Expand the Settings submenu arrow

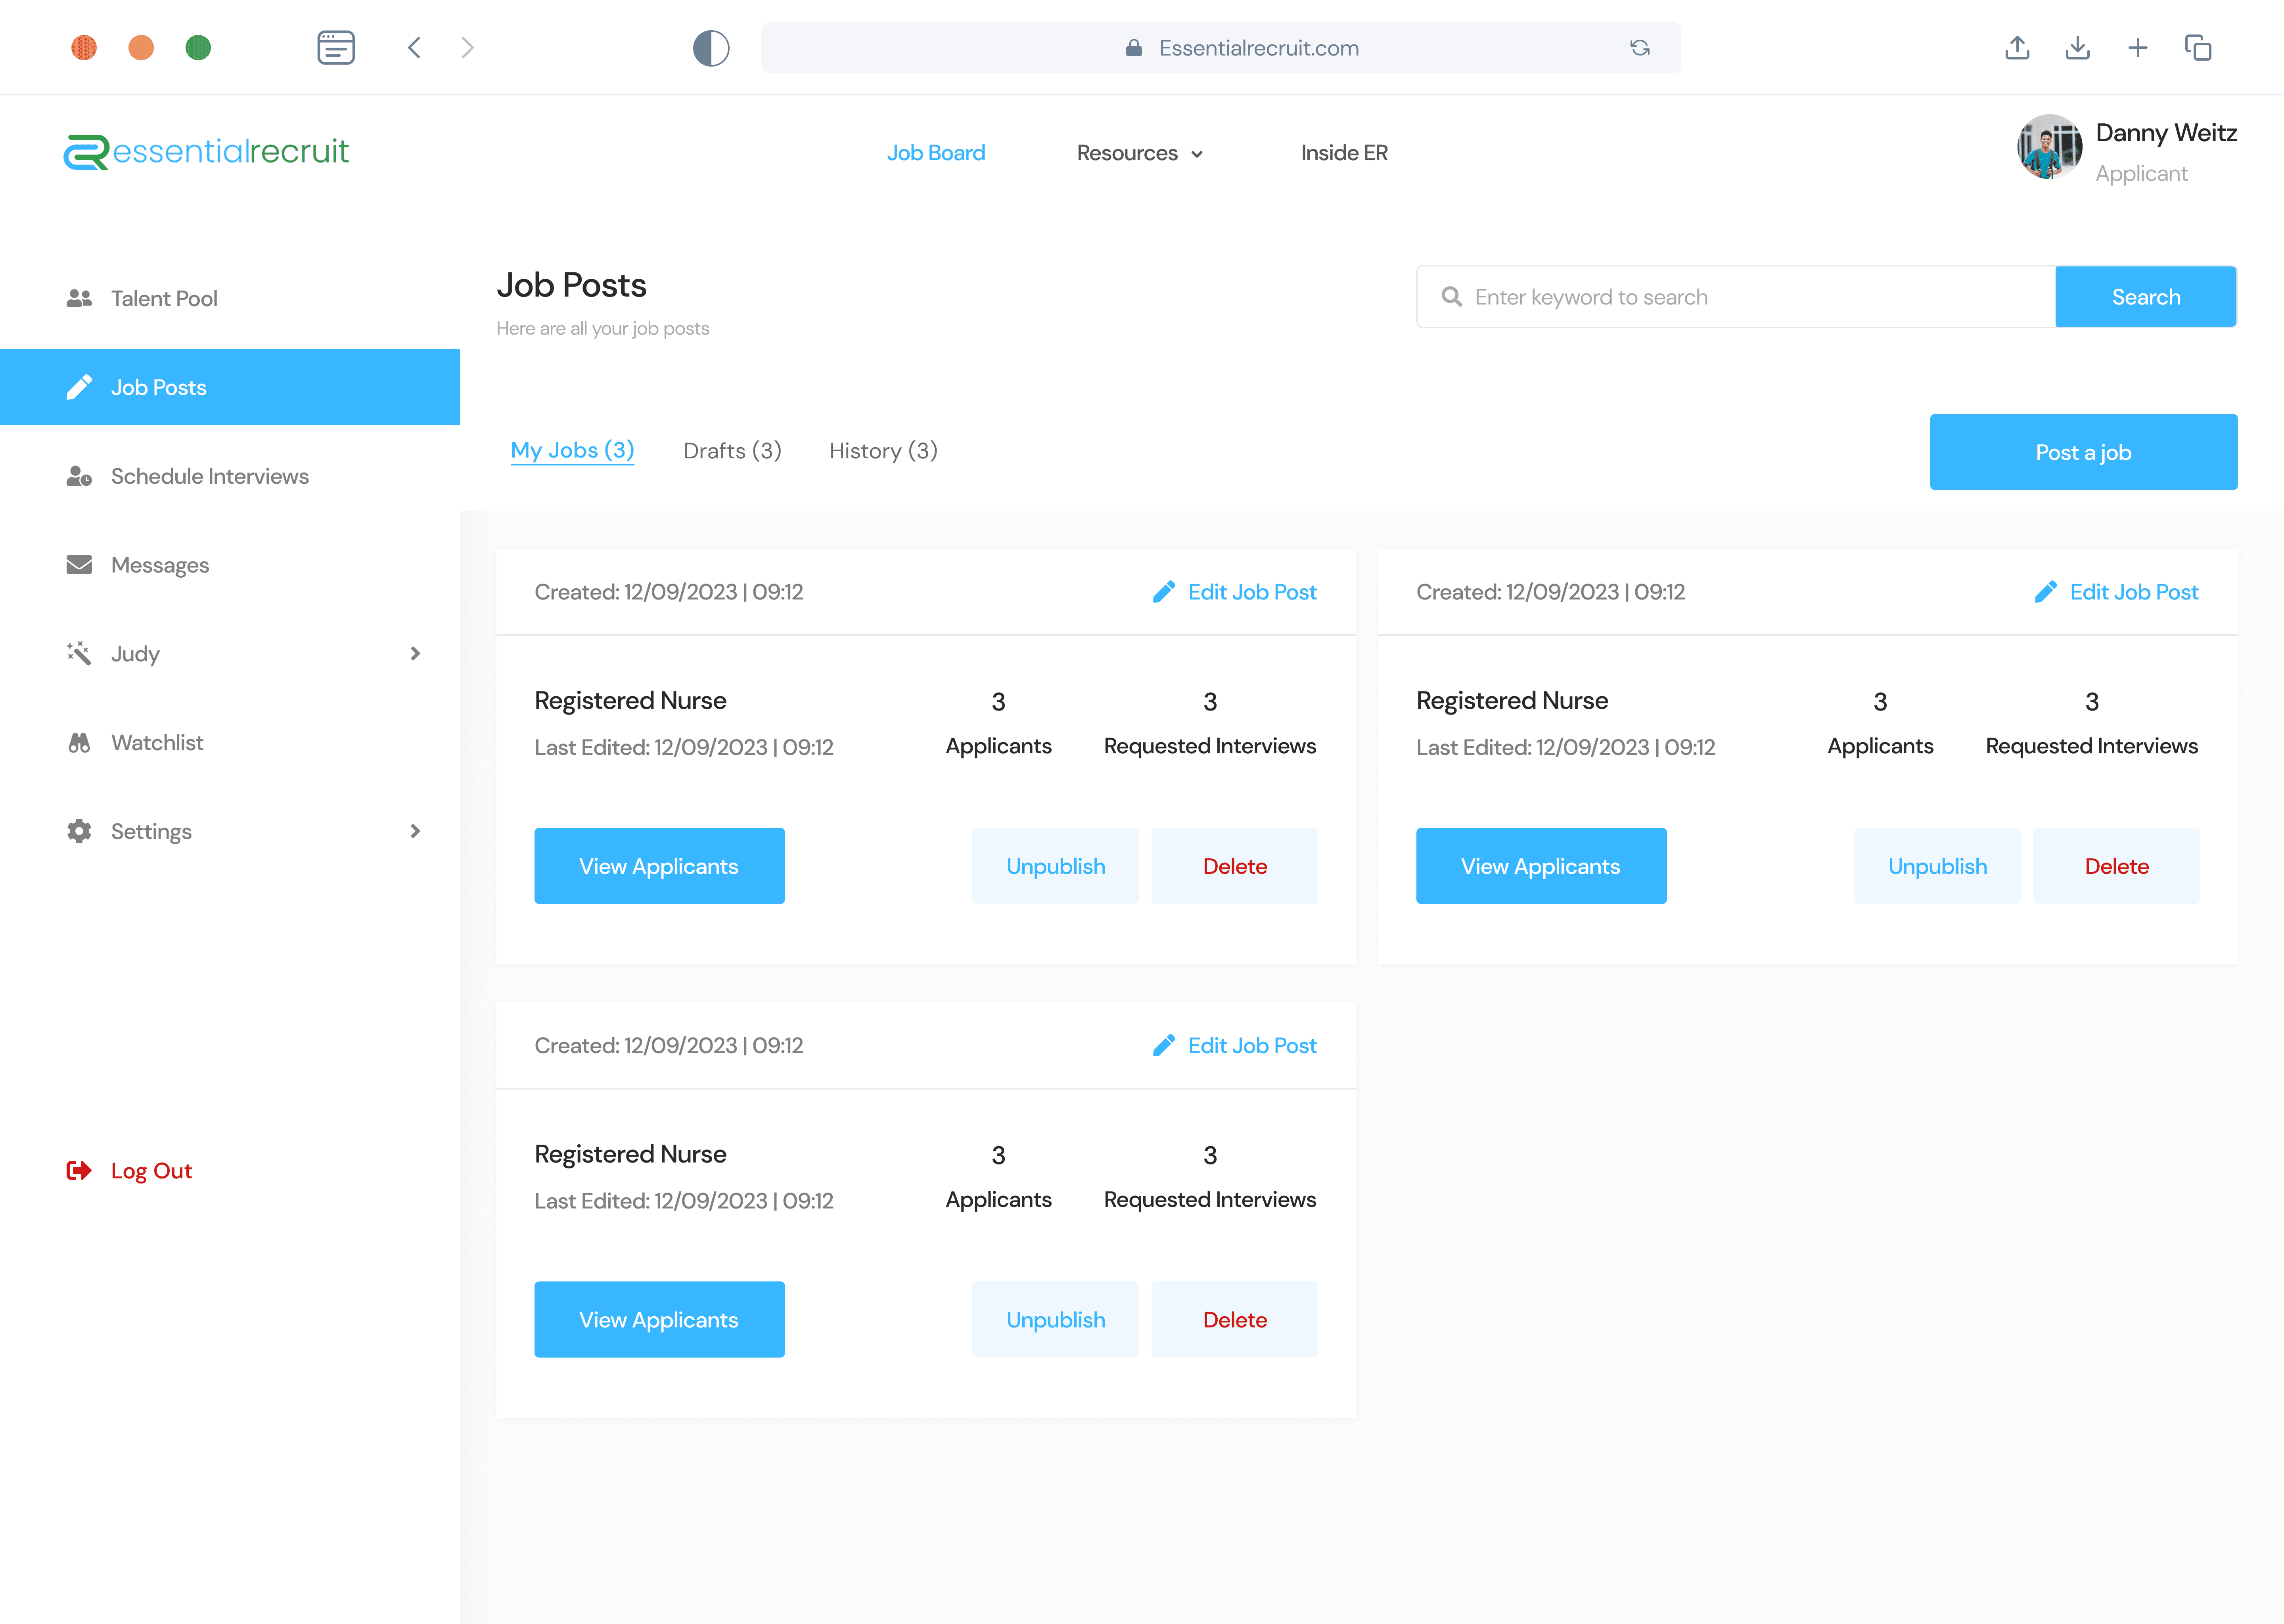click(415, 831)
